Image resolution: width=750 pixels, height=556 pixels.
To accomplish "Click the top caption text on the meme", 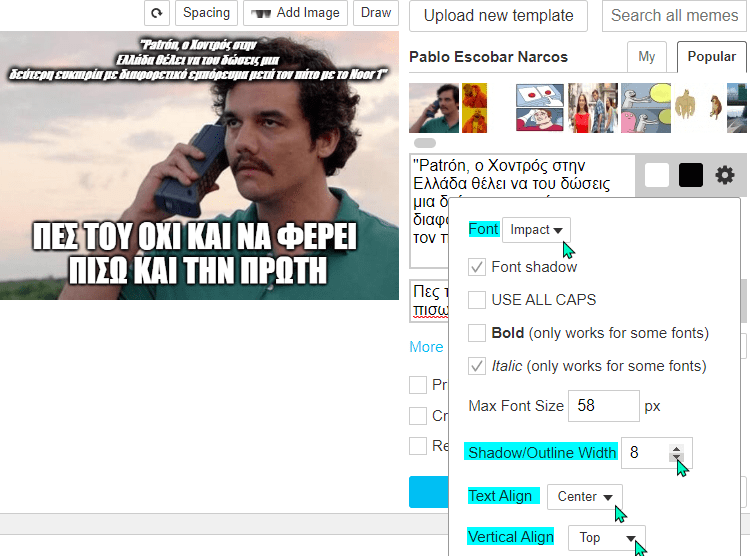I will coord(198,60).
